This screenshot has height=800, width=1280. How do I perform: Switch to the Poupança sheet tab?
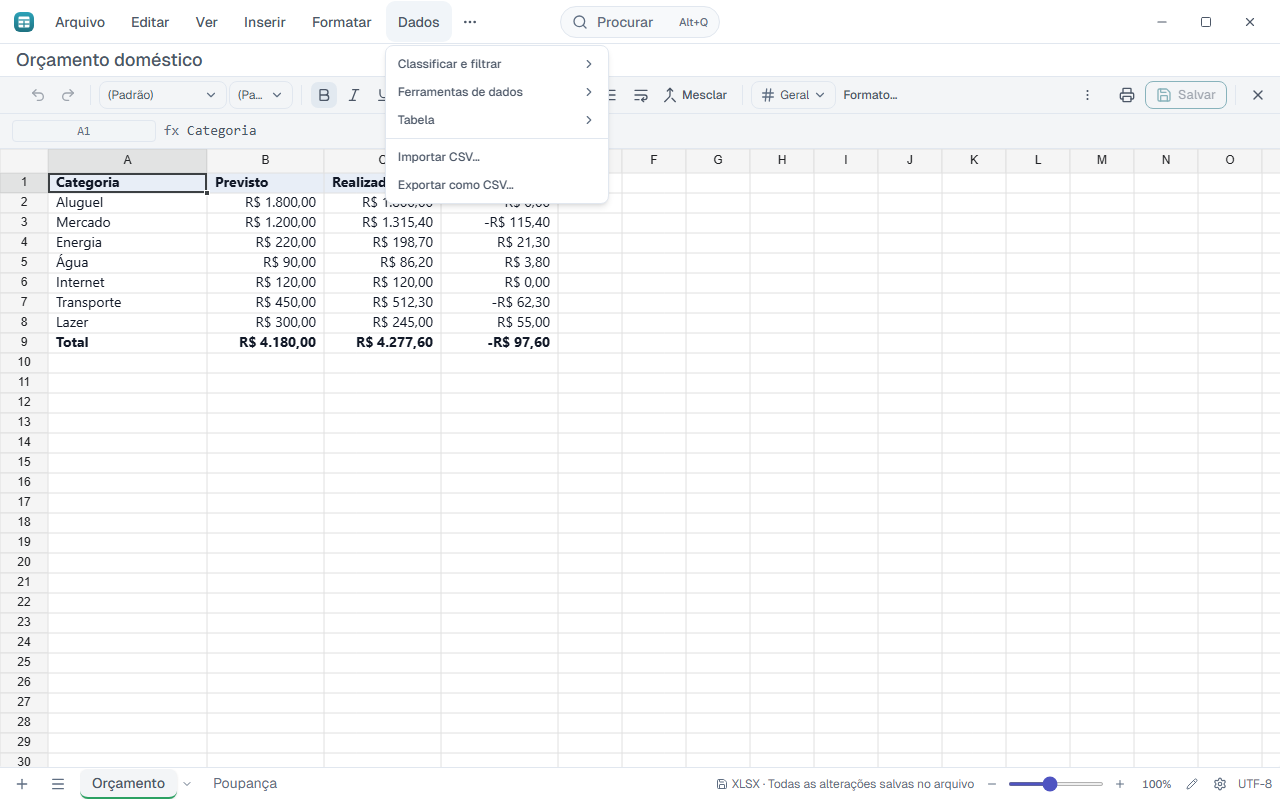tap(245, 784)
